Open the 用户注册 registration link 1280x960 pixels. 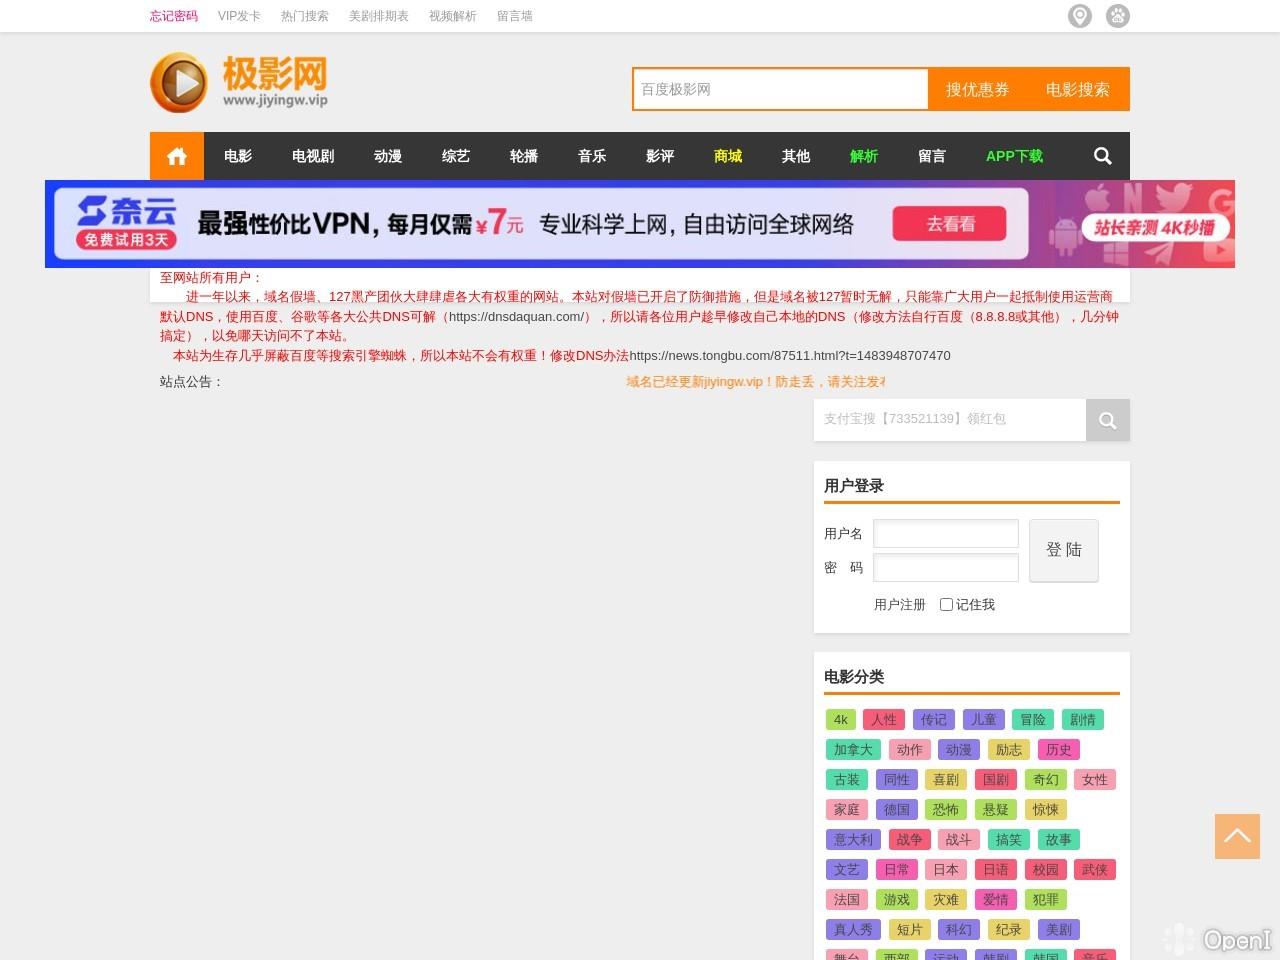(900, 604)
